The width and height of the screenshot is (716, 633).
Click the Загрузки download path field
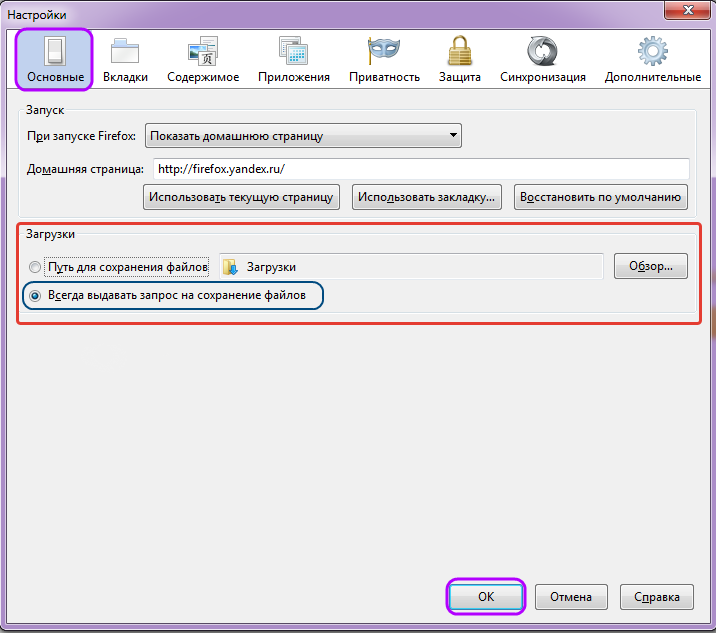(x=411, y=267)
